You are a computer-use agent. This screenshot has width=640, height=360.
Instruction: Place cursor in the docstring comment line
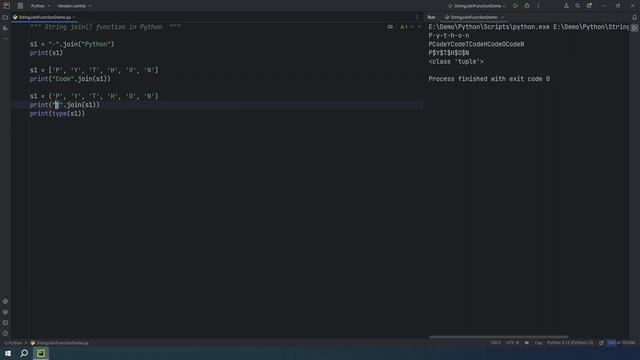[x=105, y=27]
